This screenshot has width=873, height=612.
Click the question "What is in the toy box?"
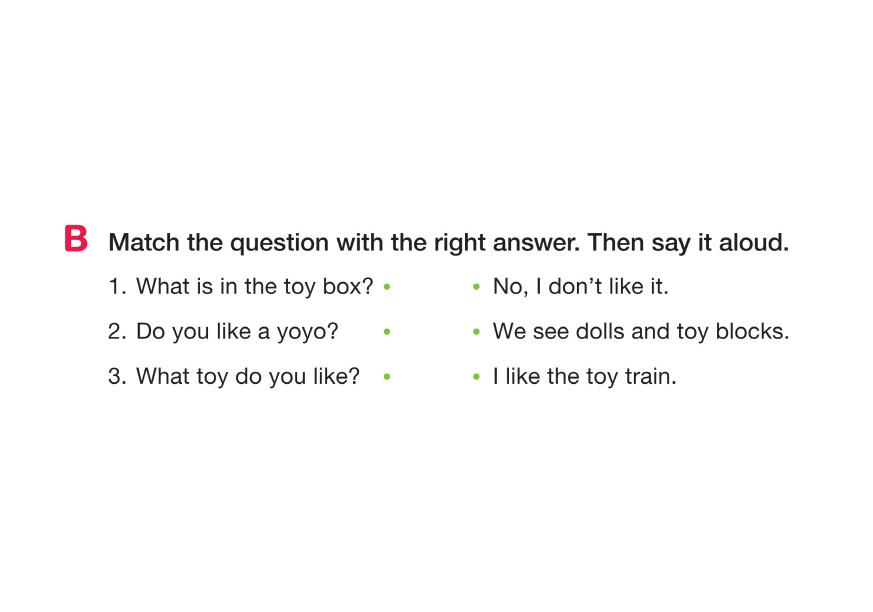[254, 287]
